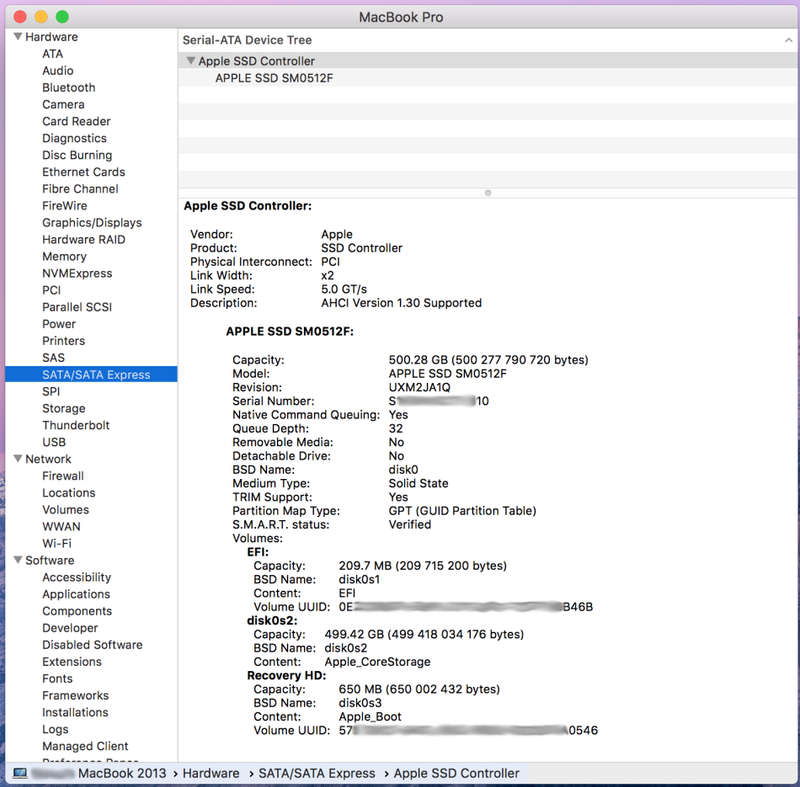Select Developer in the sidebar

click(x=70, y=627)
